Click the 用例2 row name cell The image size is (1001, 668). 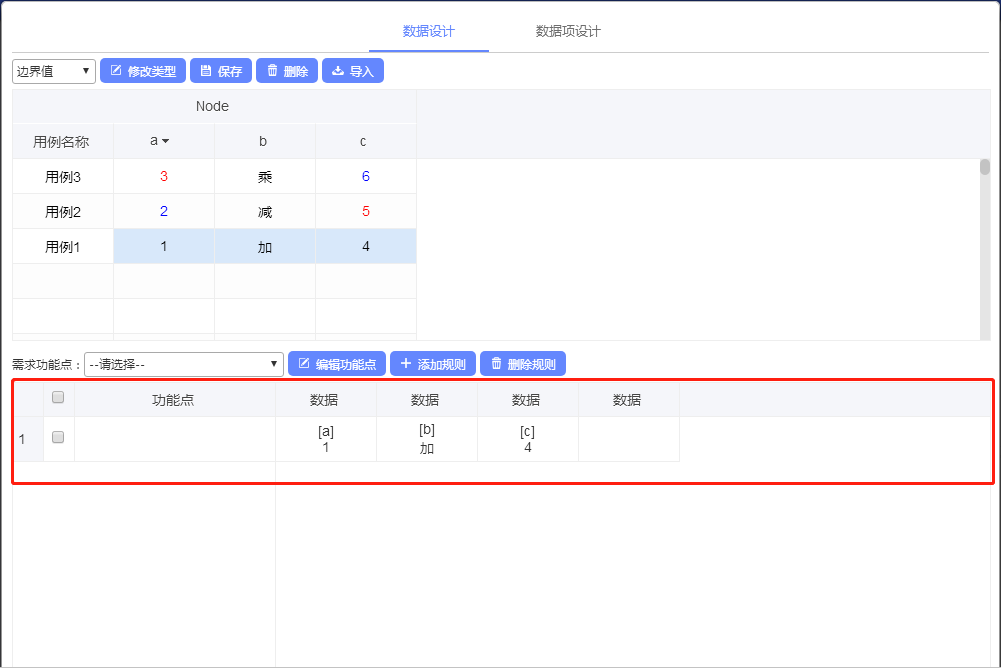point(63,212)
